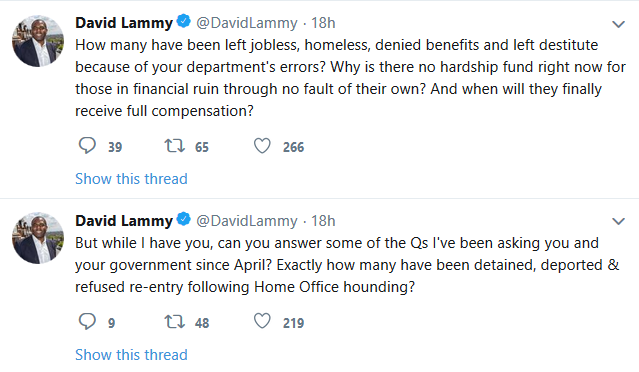The width and height of the screenshot is (639, 372).
Task: Like the tweet with 219 likes
Action: (x=262, y=321)
